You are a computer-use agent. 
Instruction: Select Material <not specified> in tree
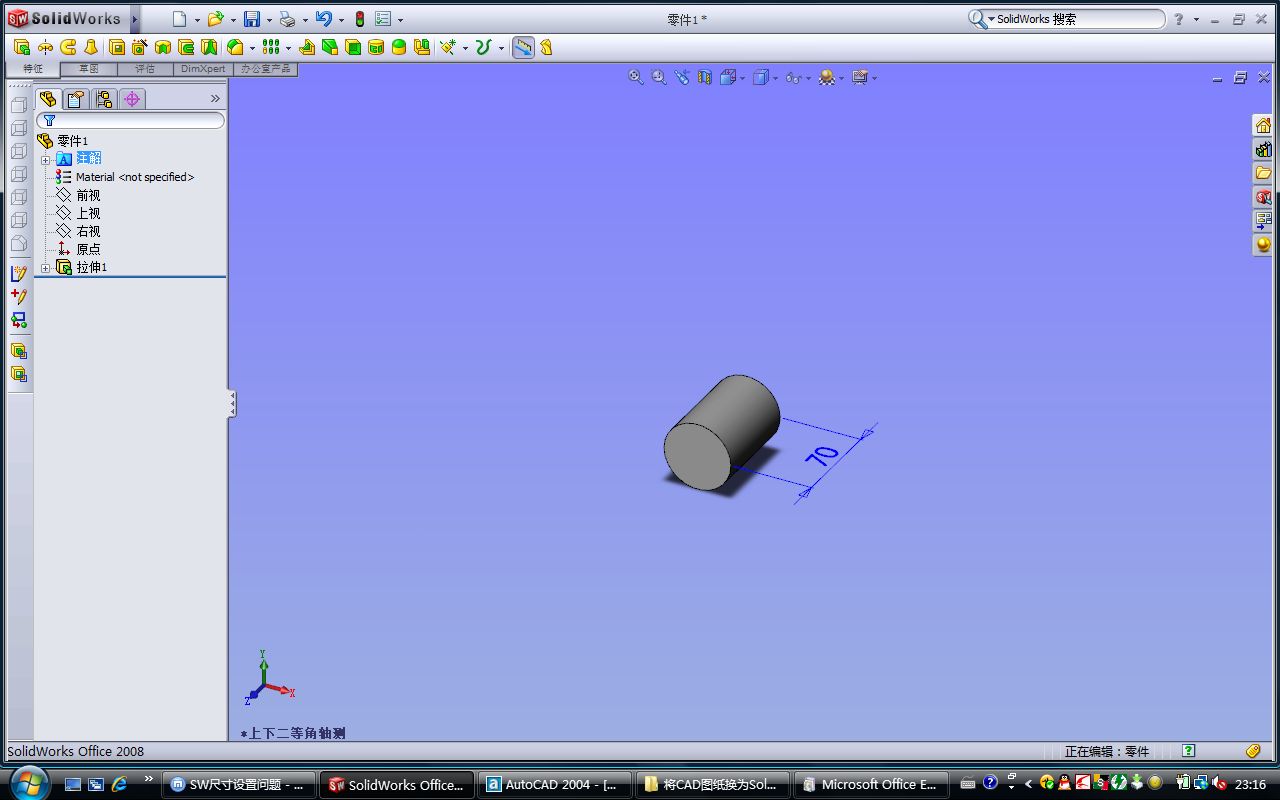135,177
